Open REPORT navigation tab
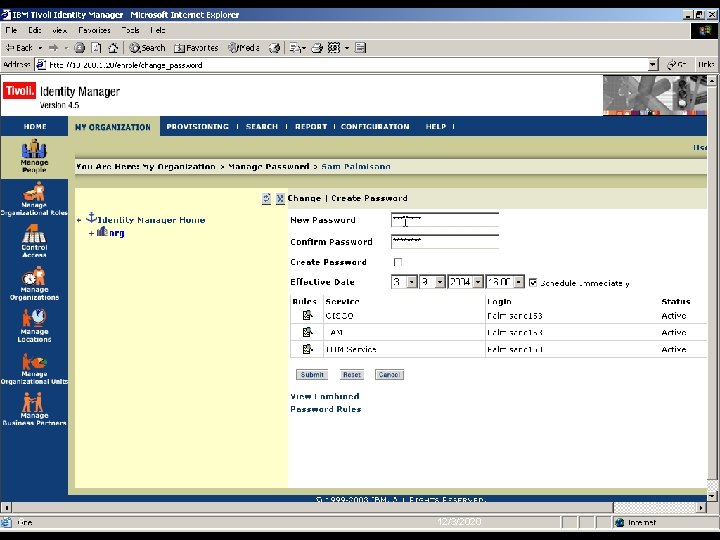This screenshot has width=720, height=540. pyautogui.click(x=311, y=126)
